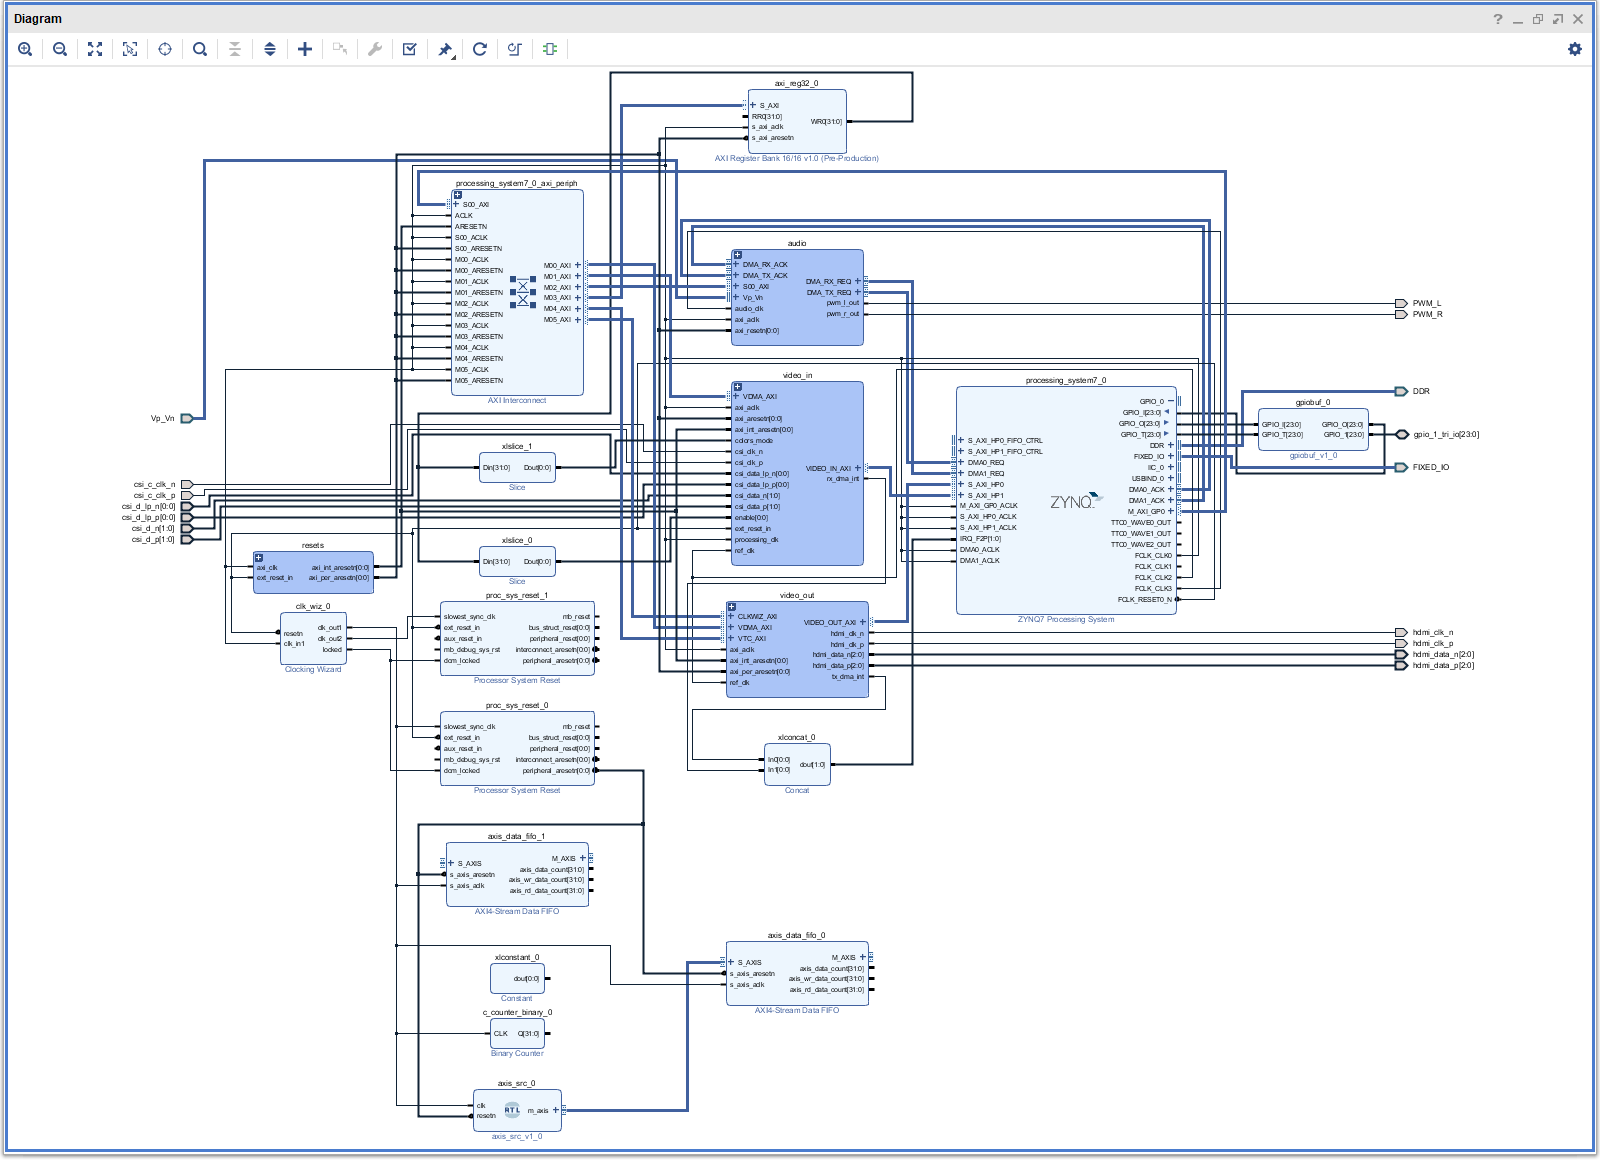Toggle the pin icon in toolbar
The width and height of the screenshot is (1600, 1160).
pos(445,49)
